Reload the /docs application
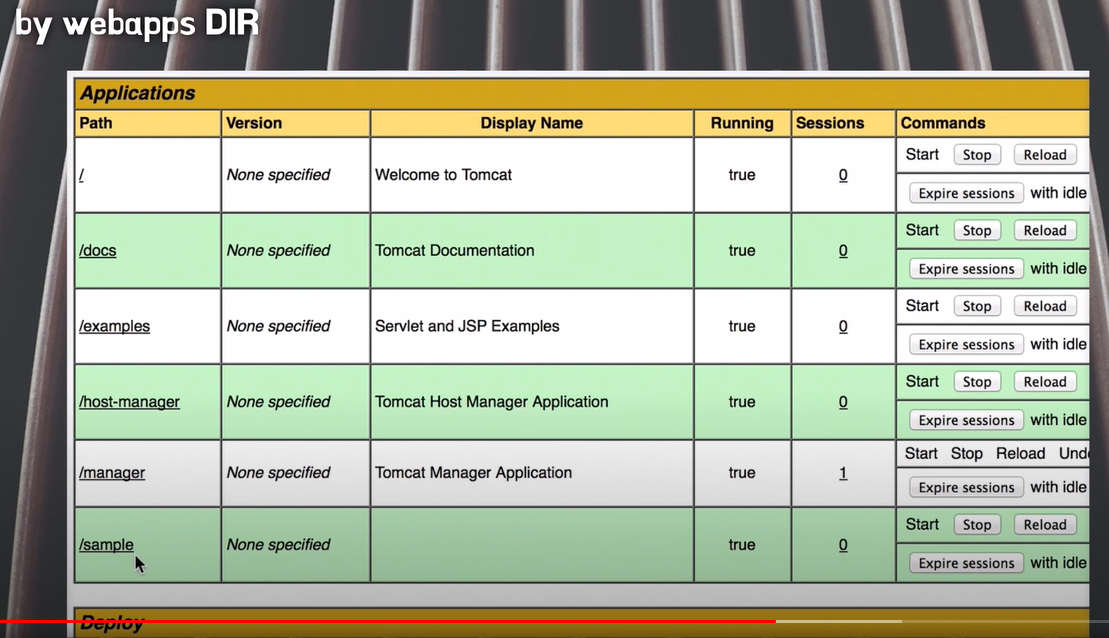1109x638 pixels. click(1045, 231)
